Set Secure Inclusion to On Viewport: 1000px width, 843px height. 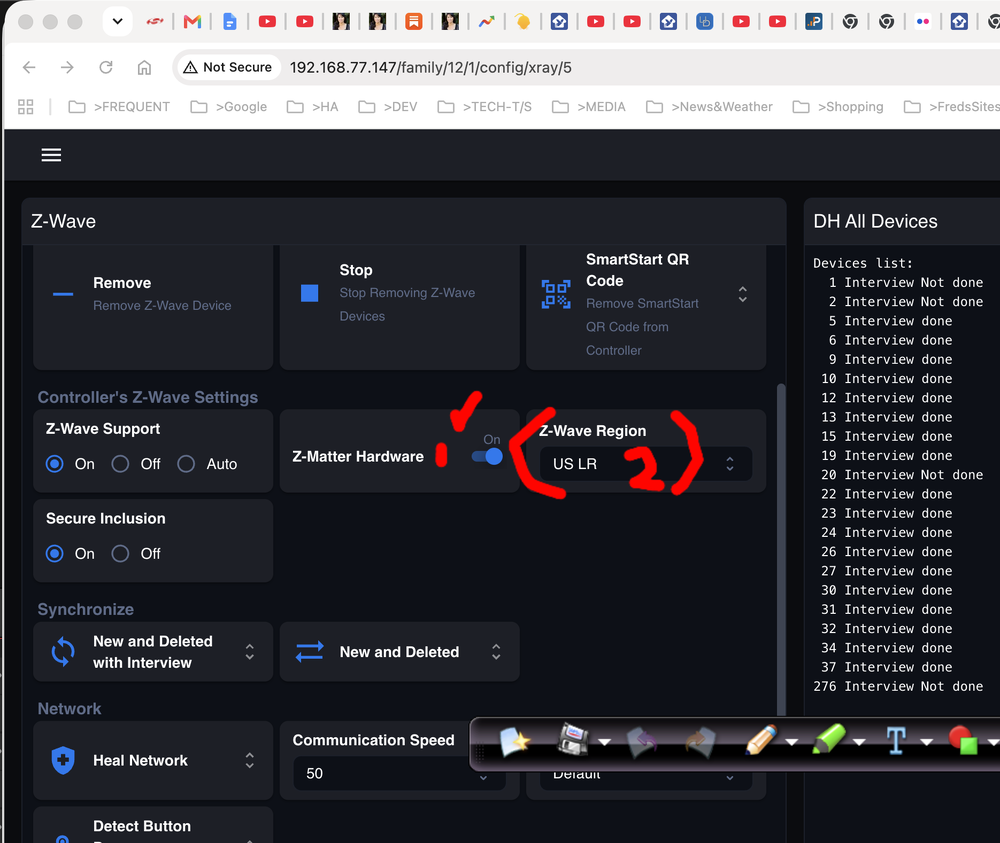55,553
